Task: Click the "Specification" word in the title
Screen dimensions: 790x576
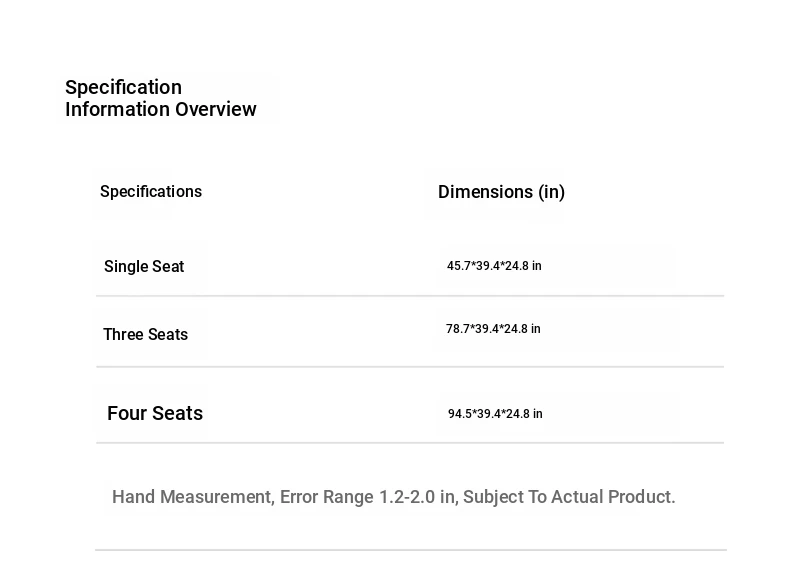Action: click(x=123, y=88)
